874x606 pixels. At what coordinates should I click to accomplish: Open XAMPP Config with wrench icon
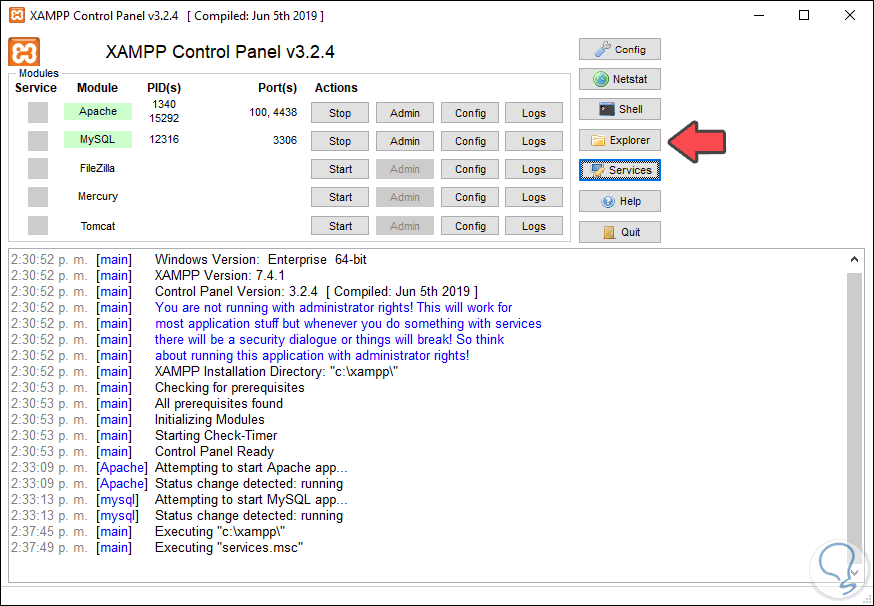(x=620, y=50)
